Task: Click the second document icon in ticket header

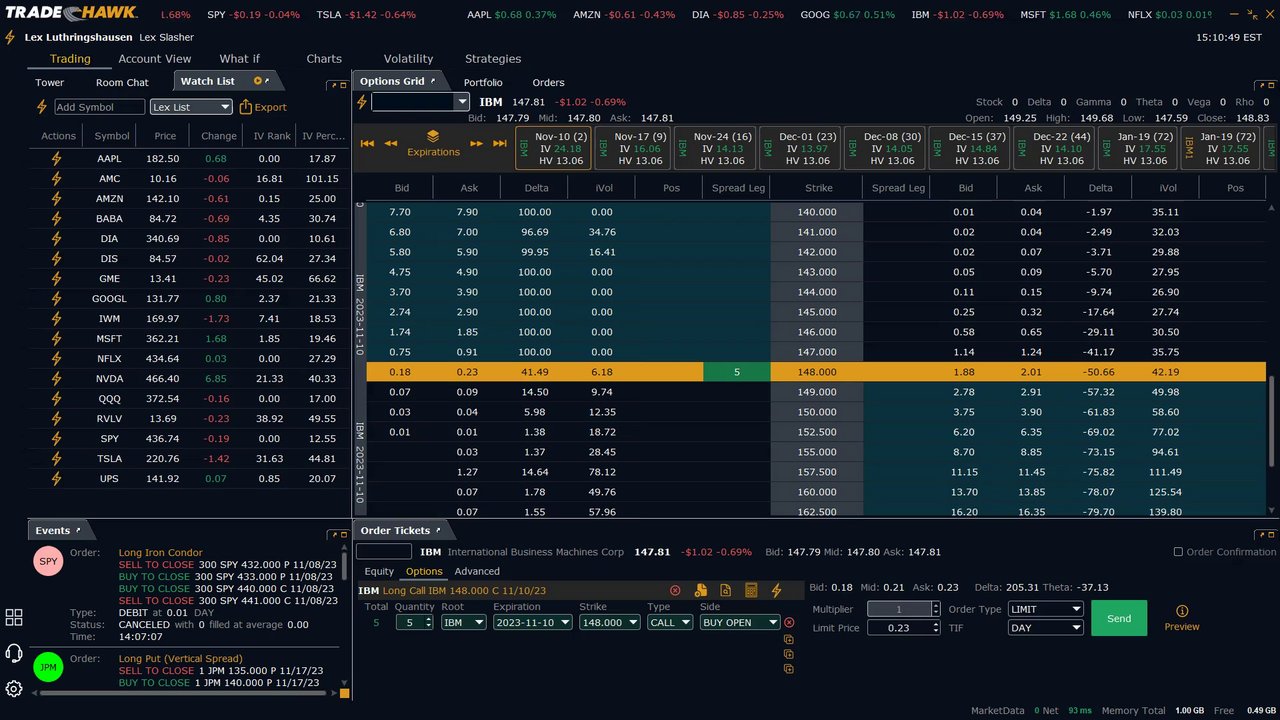Action: click(726, 591)
